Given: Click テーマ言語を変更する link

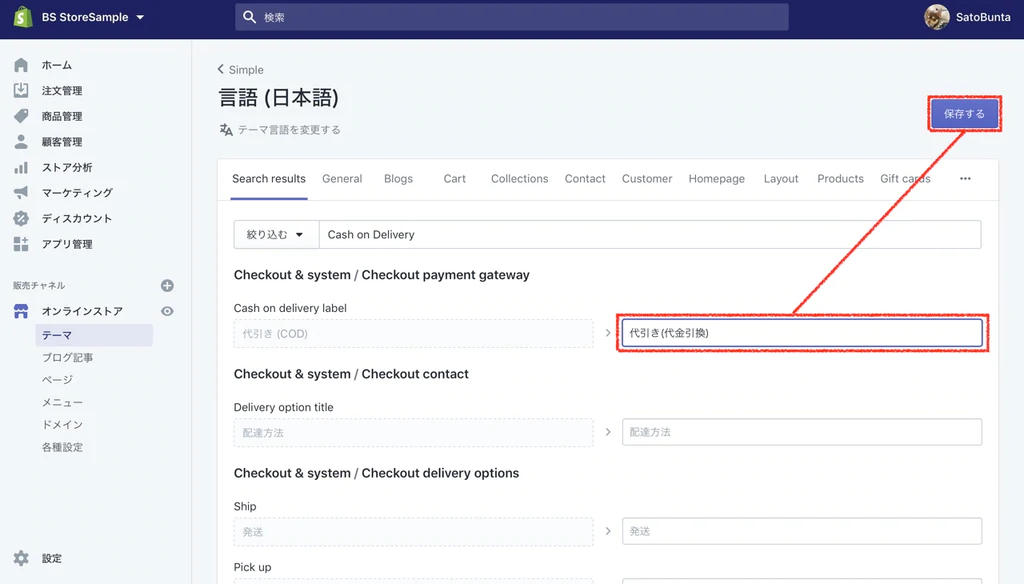Looking at the screenshot, I should point(281,130).
